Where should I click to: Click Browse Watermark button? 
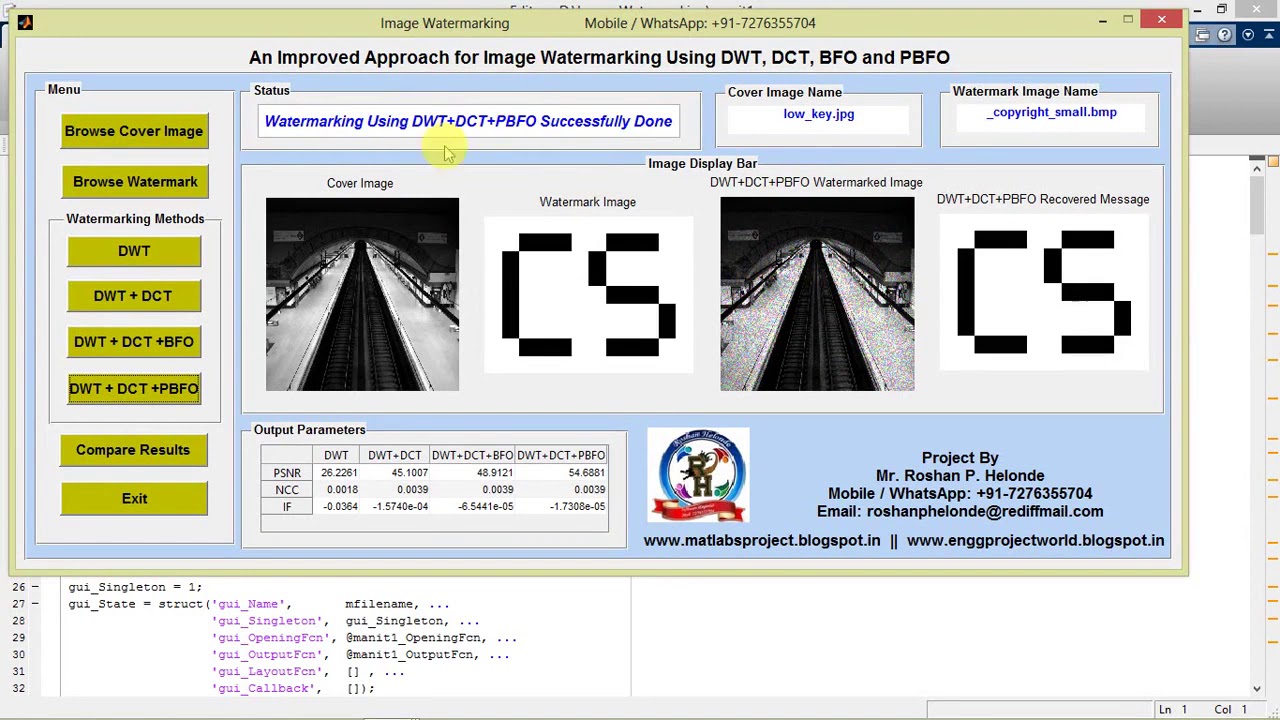pyautogui.click(x=135, y=181)
